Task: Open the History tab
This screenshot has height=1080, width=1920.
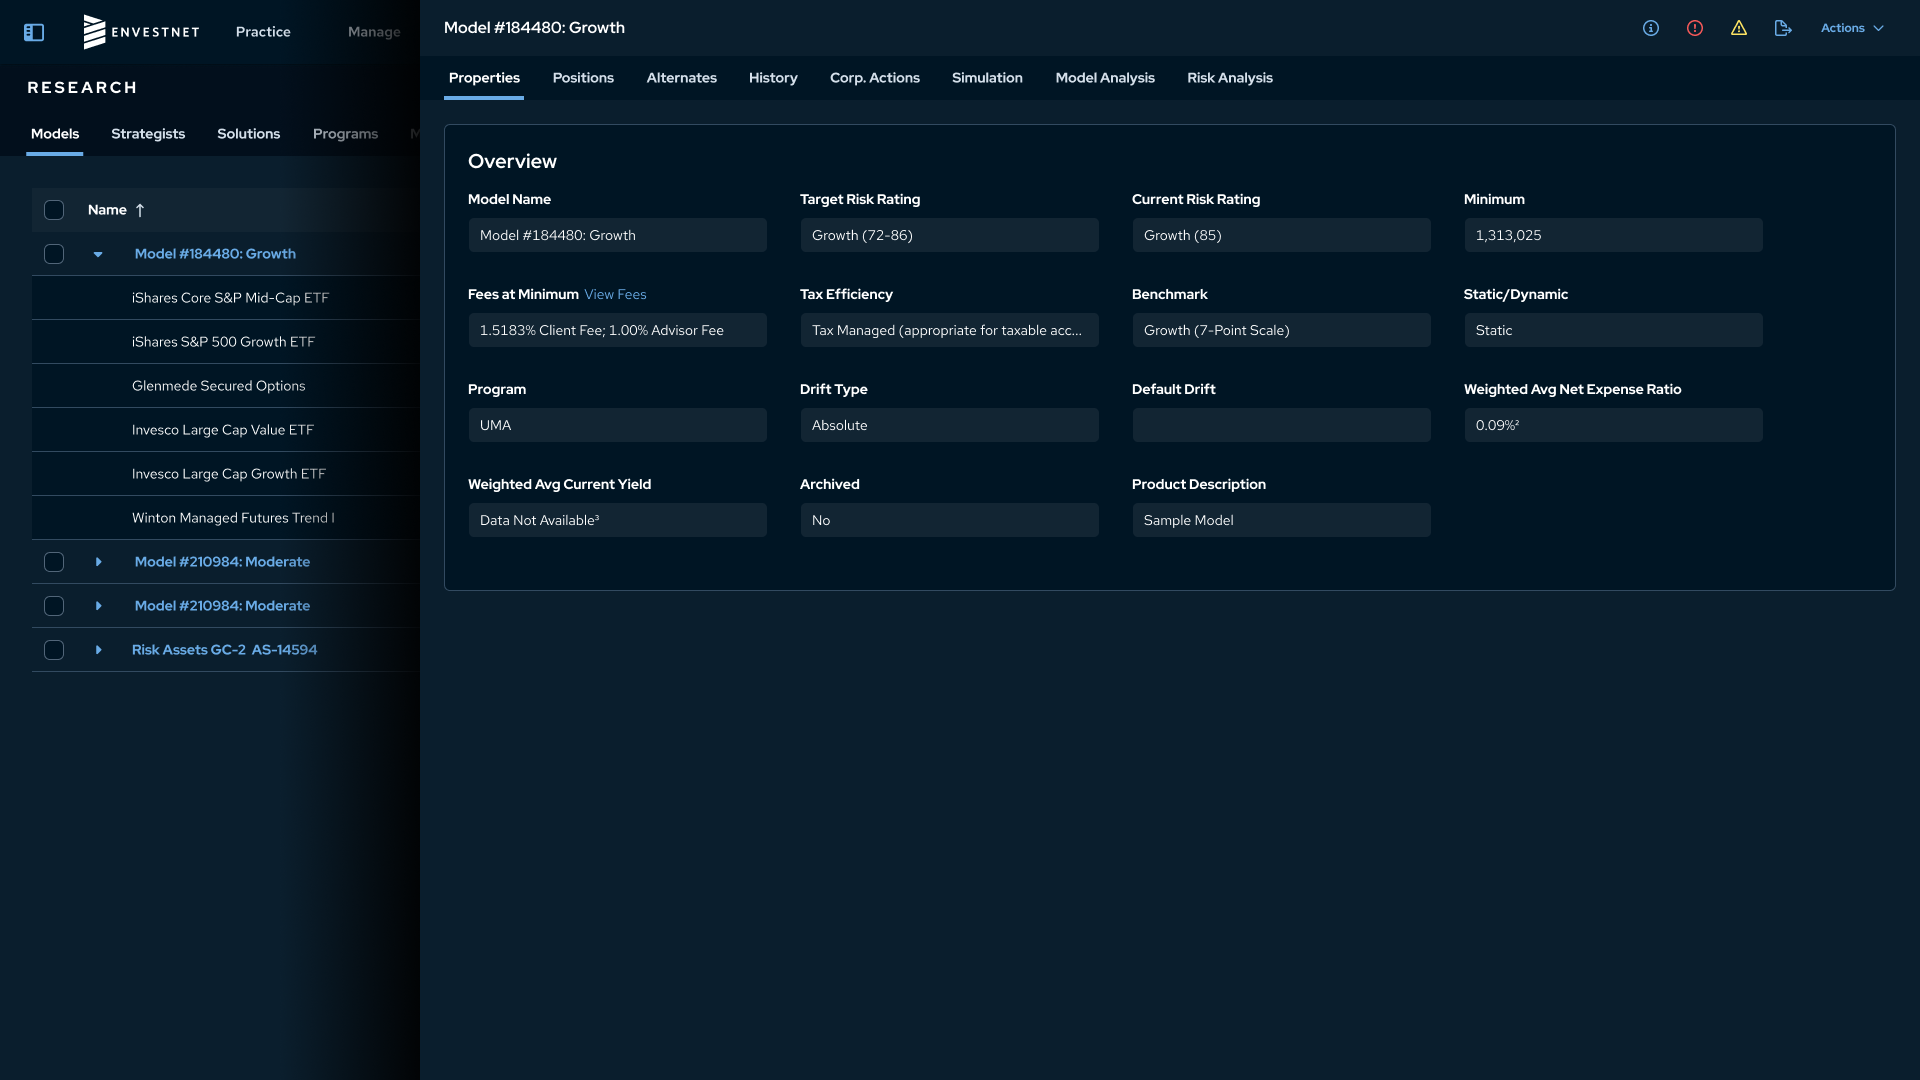Action: point(773,78)
